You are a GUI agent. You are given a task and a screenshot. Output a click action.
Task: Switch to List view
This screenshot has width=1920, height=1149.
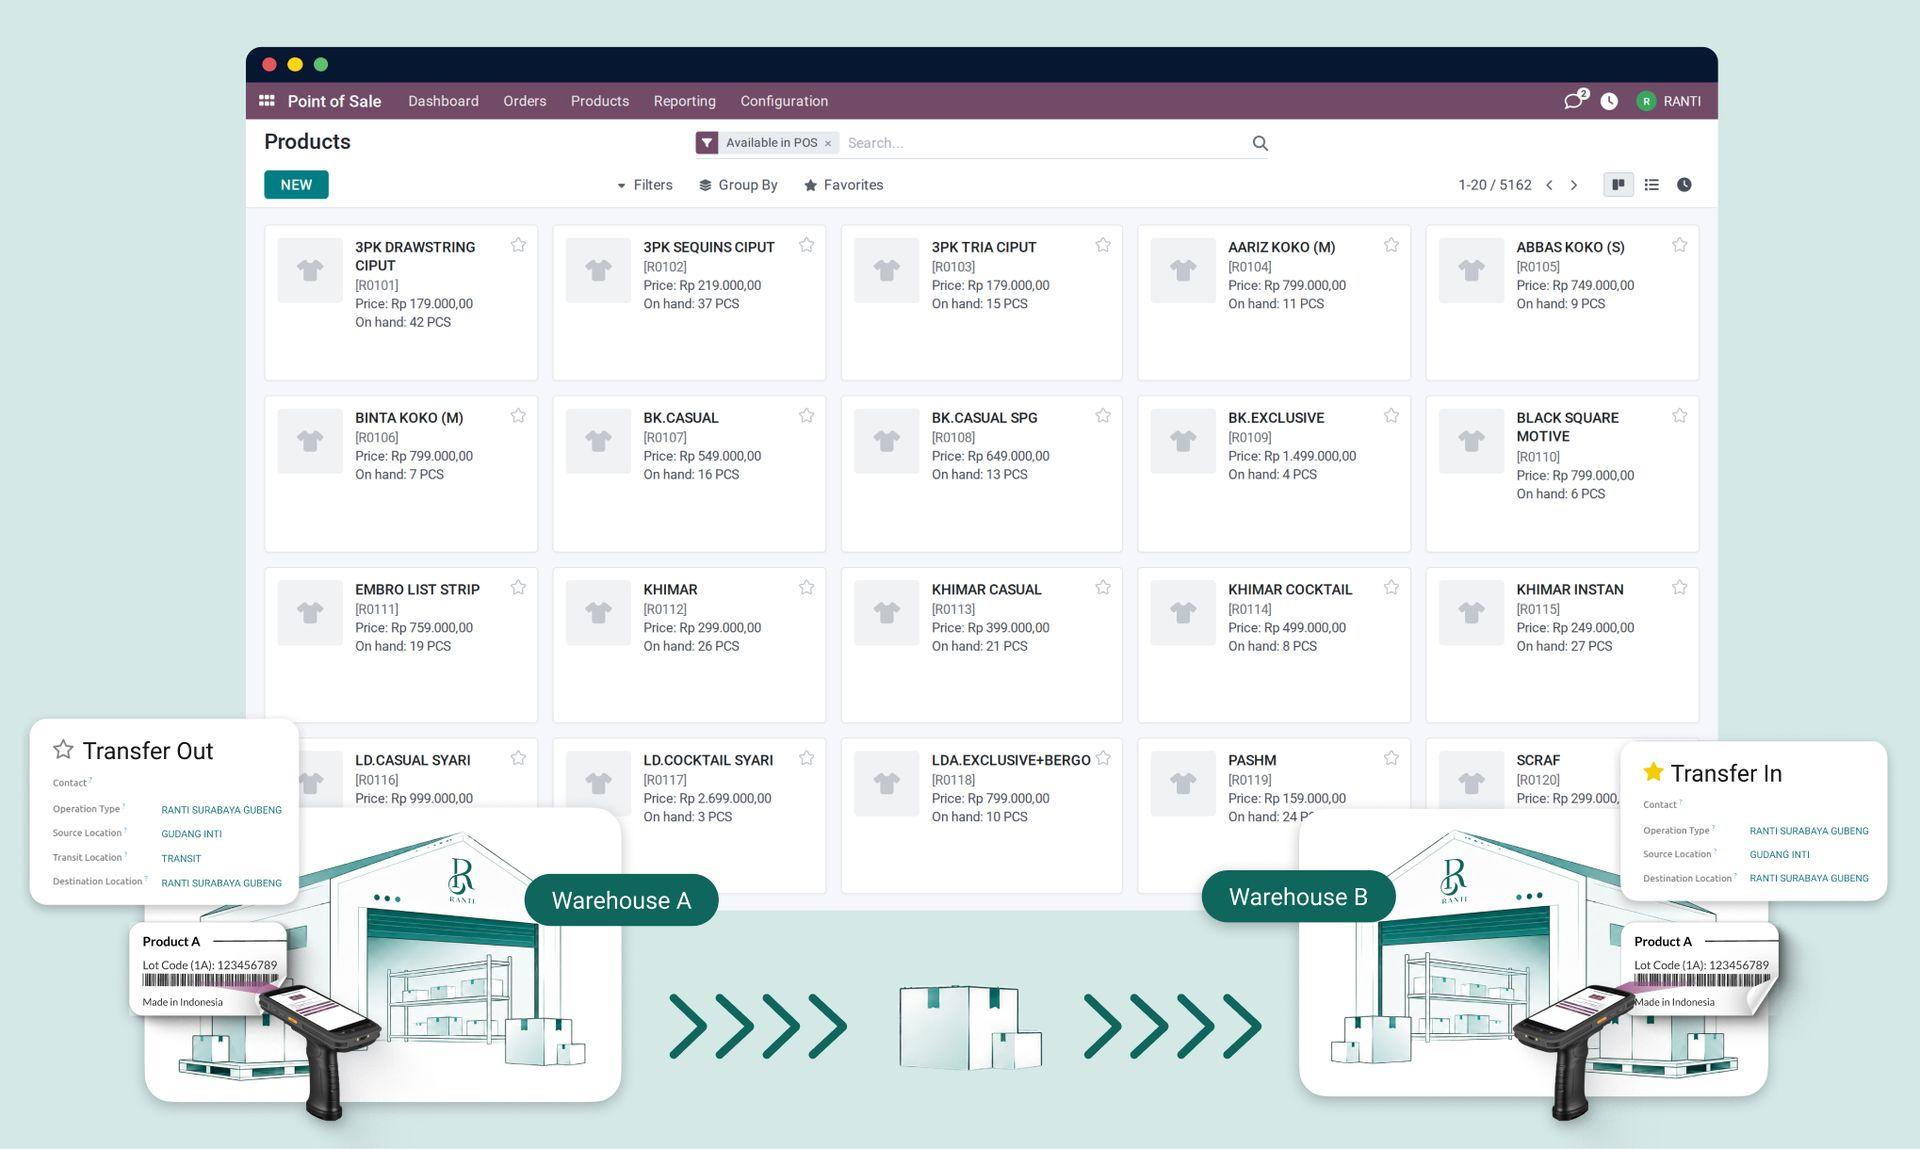[1651, 185]
